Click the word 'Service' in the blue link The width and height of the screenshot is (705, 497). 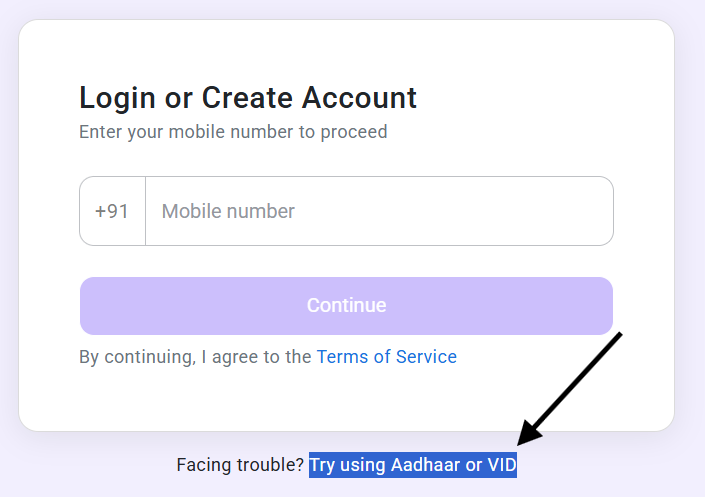426,357
